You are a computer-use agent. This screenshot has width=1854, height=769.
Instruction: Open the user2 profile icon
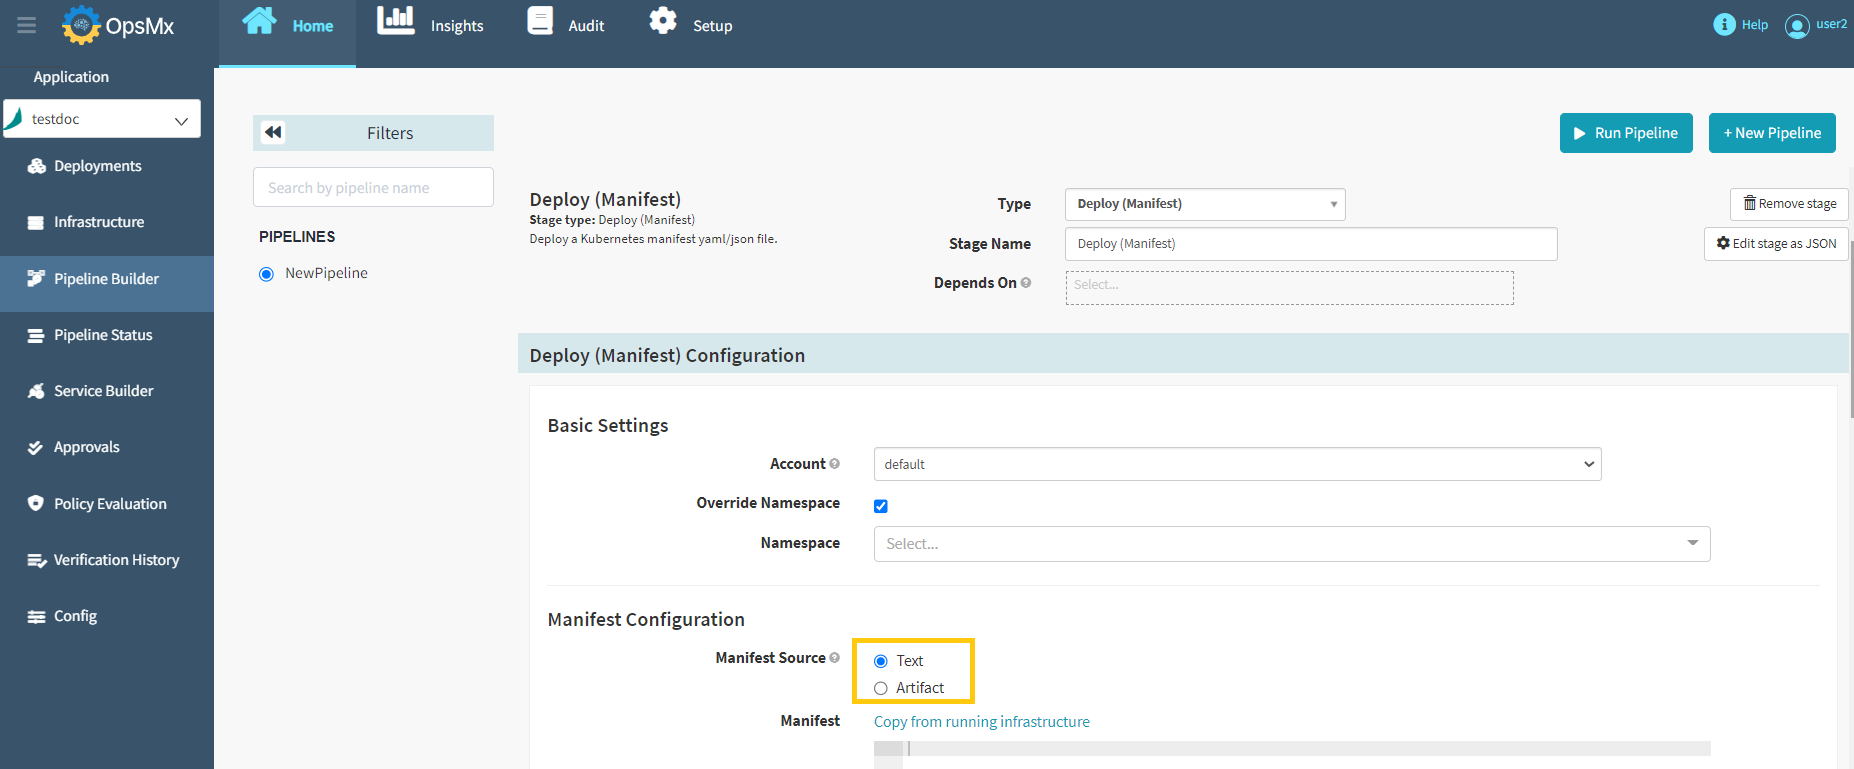[1797, 26]
